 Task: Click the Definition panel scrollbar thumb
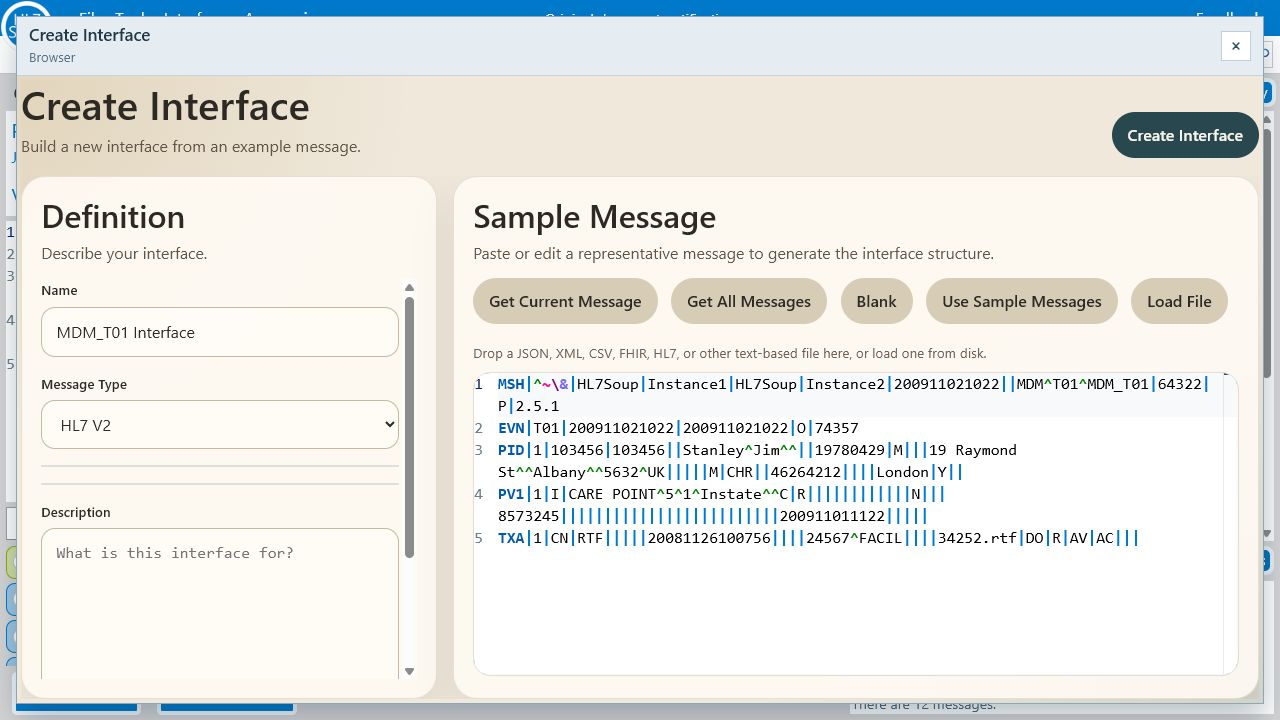click(409, 427)
